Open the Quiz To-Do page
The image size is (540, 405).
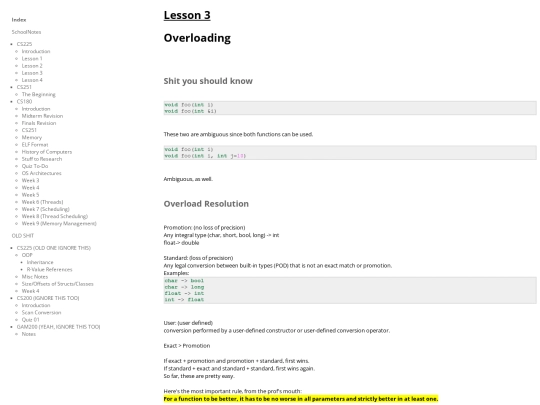click(35, 166)
